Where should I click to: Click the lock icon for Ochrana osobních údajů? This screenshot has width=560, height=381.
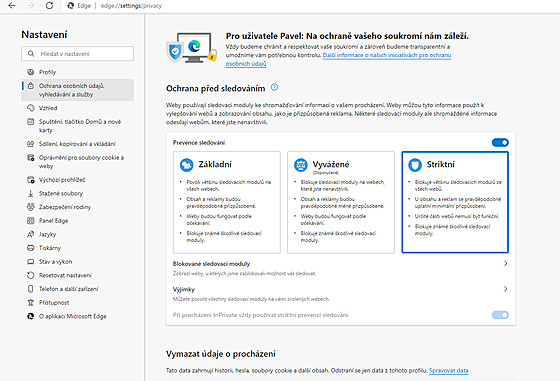point(31,86)
